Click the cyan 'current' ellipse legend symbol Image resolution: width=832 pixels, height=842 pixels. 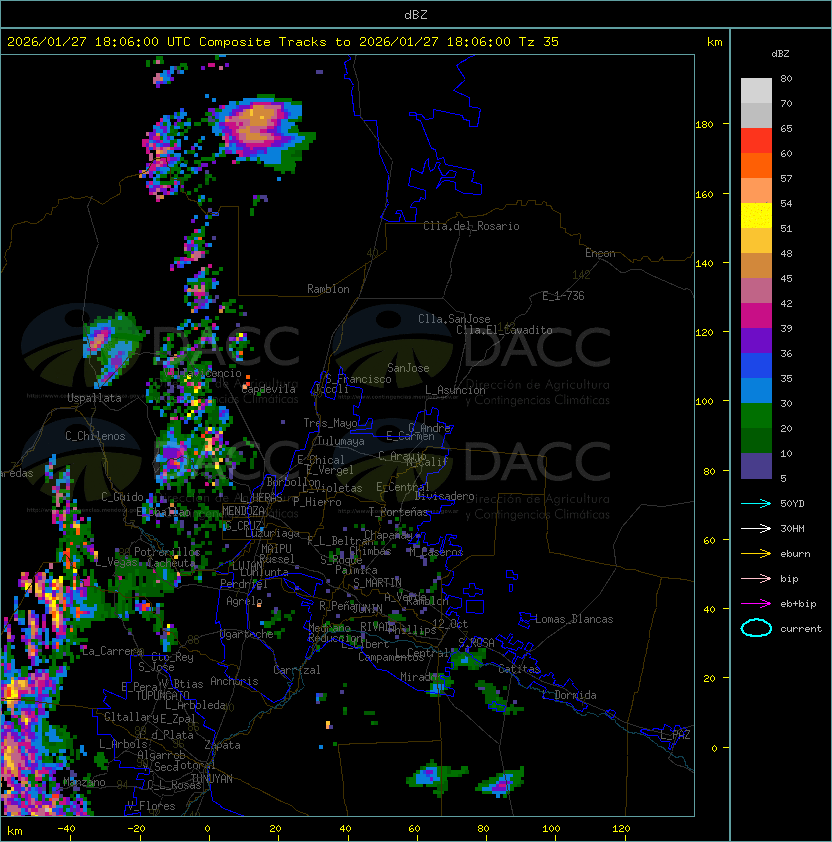click(756, 628)
